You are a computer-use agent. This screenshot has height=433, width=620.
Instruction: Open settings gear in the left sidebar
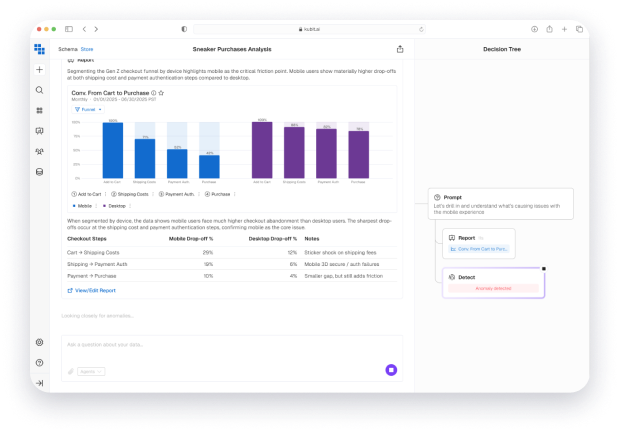click(39, 342)
